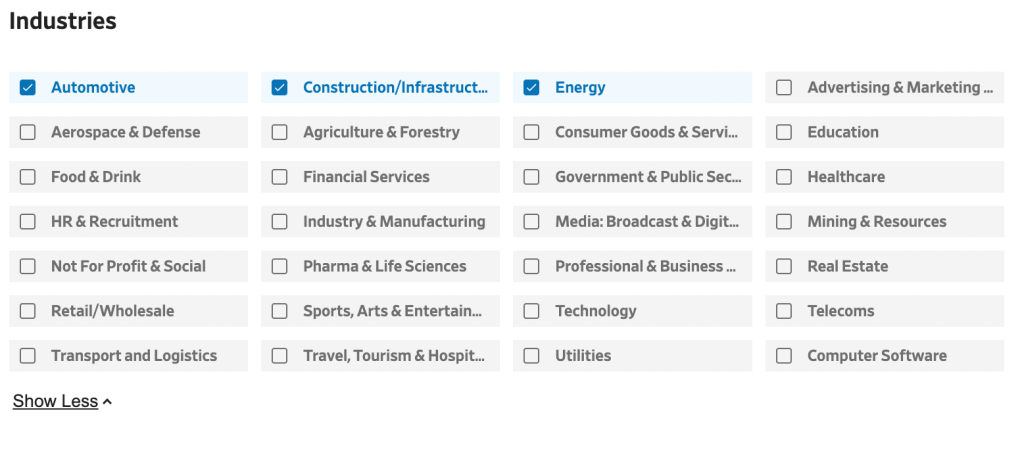Select the Financial Services checkbox
The height and width of the screenshot is (455, 1022).
280,177
